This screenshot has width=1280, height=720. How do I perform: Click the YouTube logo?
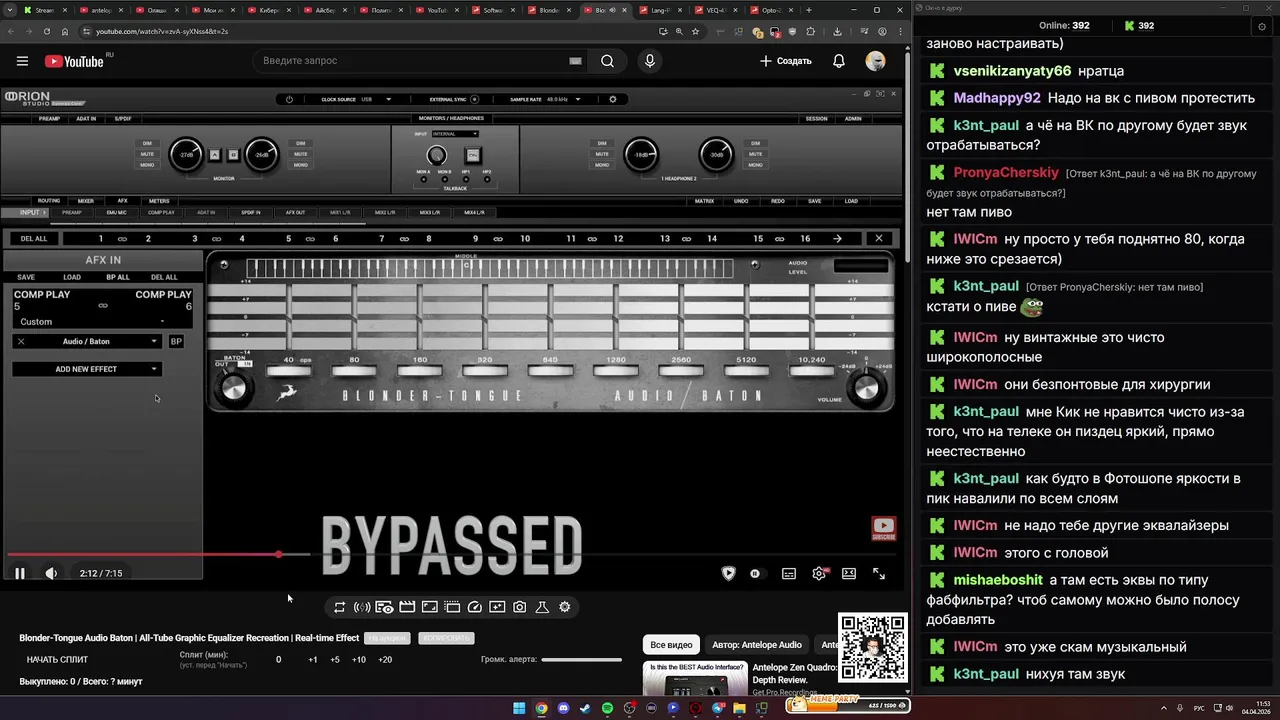pos(74,61)
